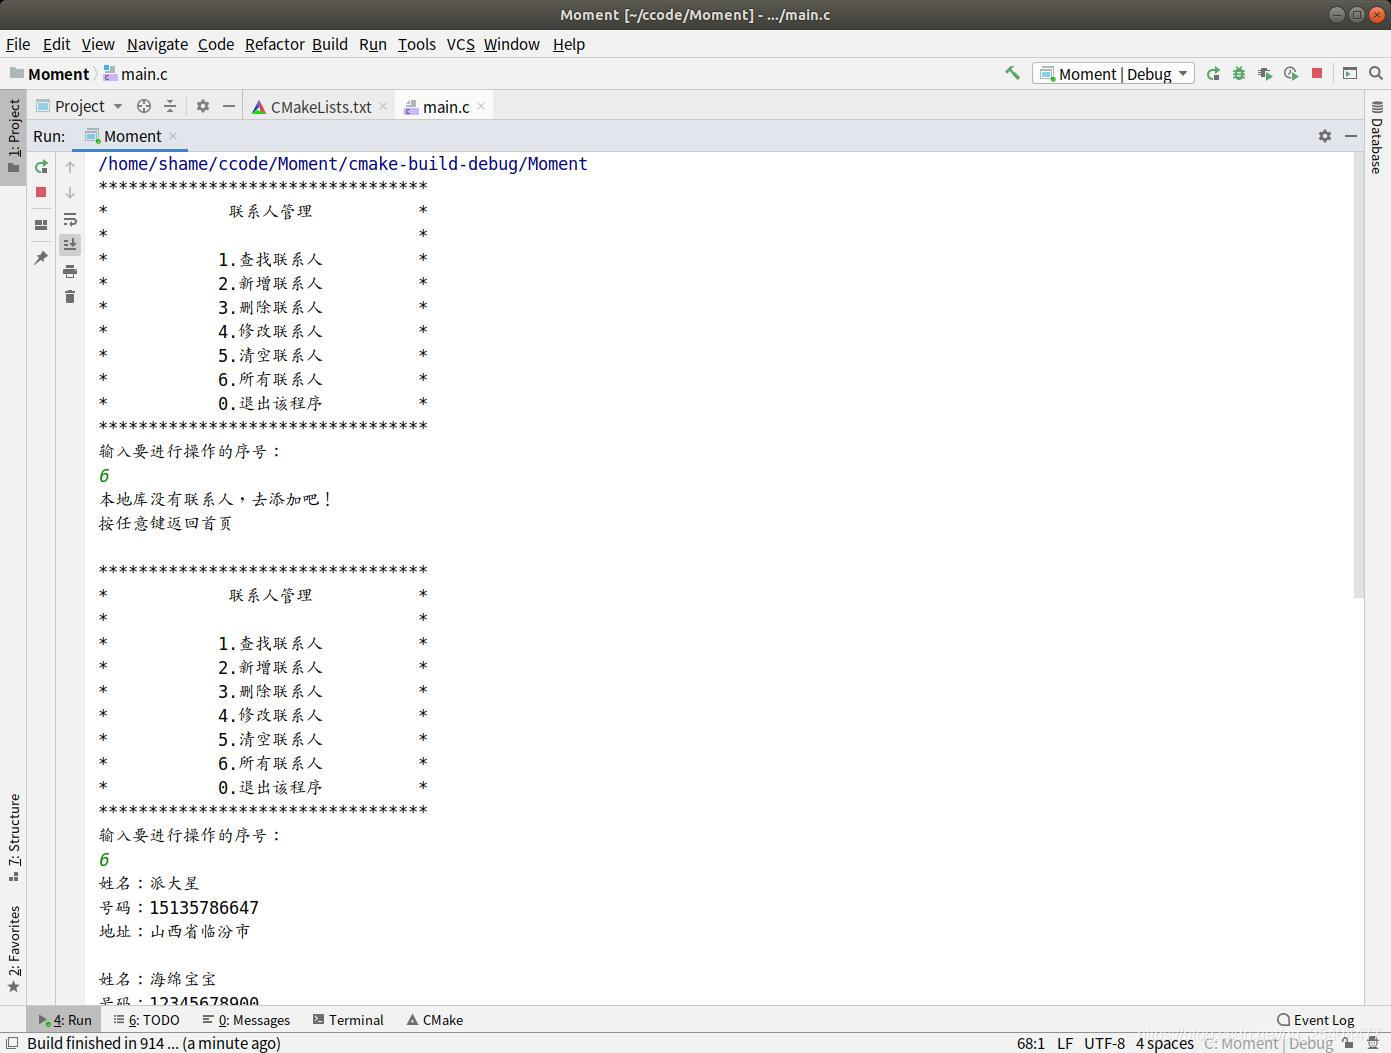Open the View menu
The width and height of the screenshot is (1391, 1053).
(x=98, y=44)
